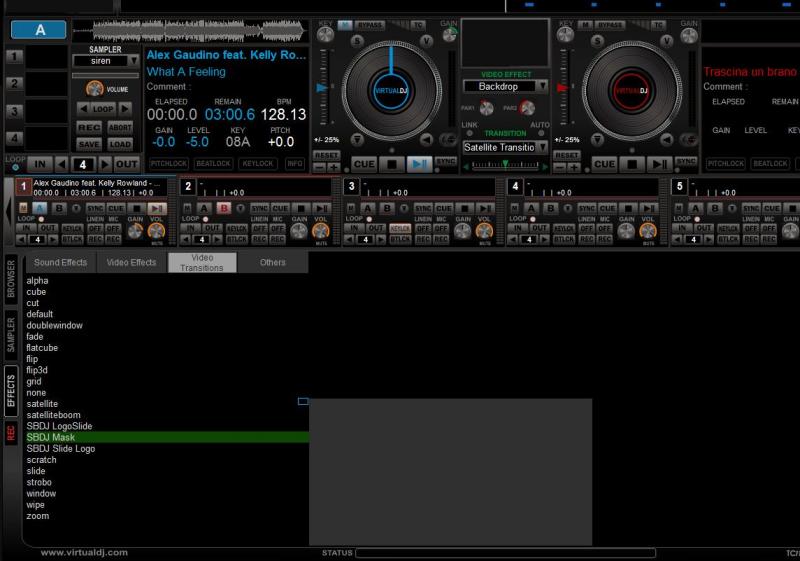
Task: Click the right deck CUE button
Action: (604, 164)
